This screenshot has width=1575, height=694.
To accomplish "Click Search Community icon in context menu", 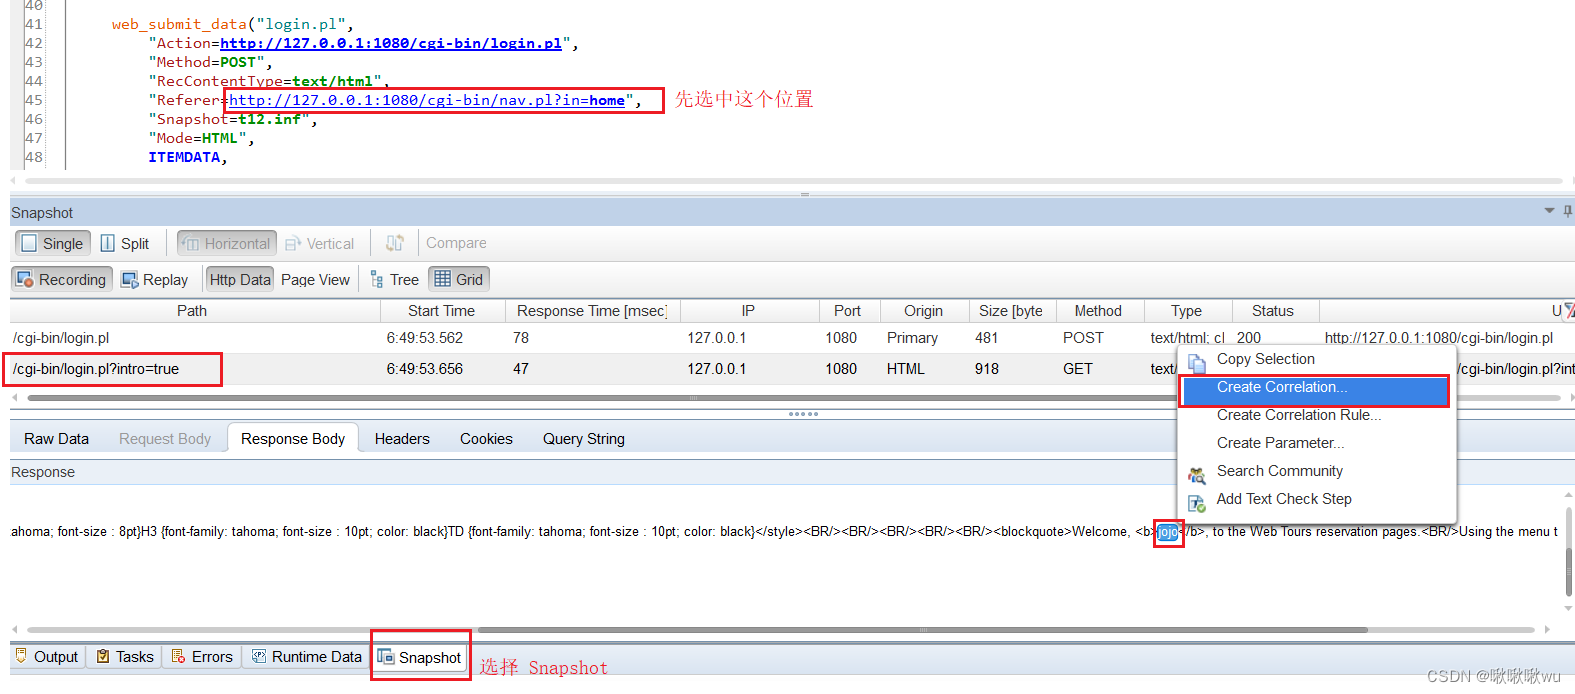I will [x=1196, y=474].
